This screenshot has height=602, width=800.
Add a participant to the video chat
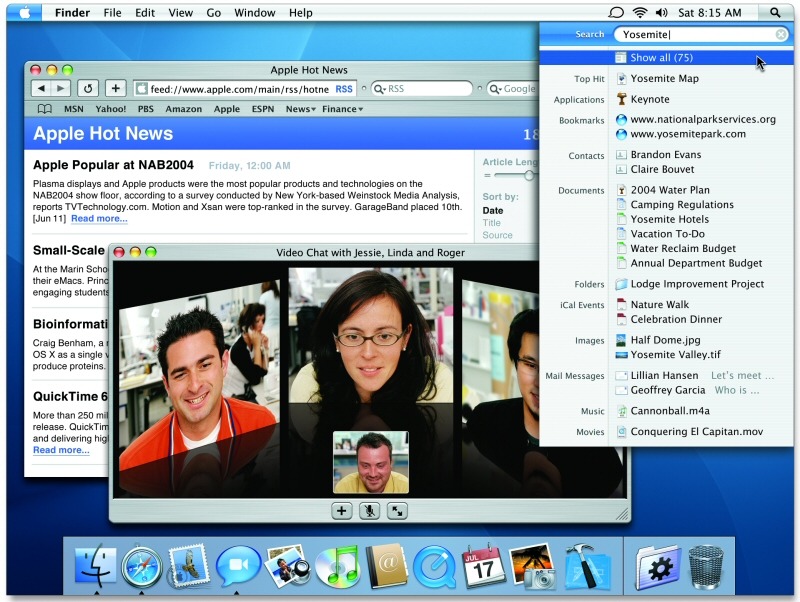341,511
